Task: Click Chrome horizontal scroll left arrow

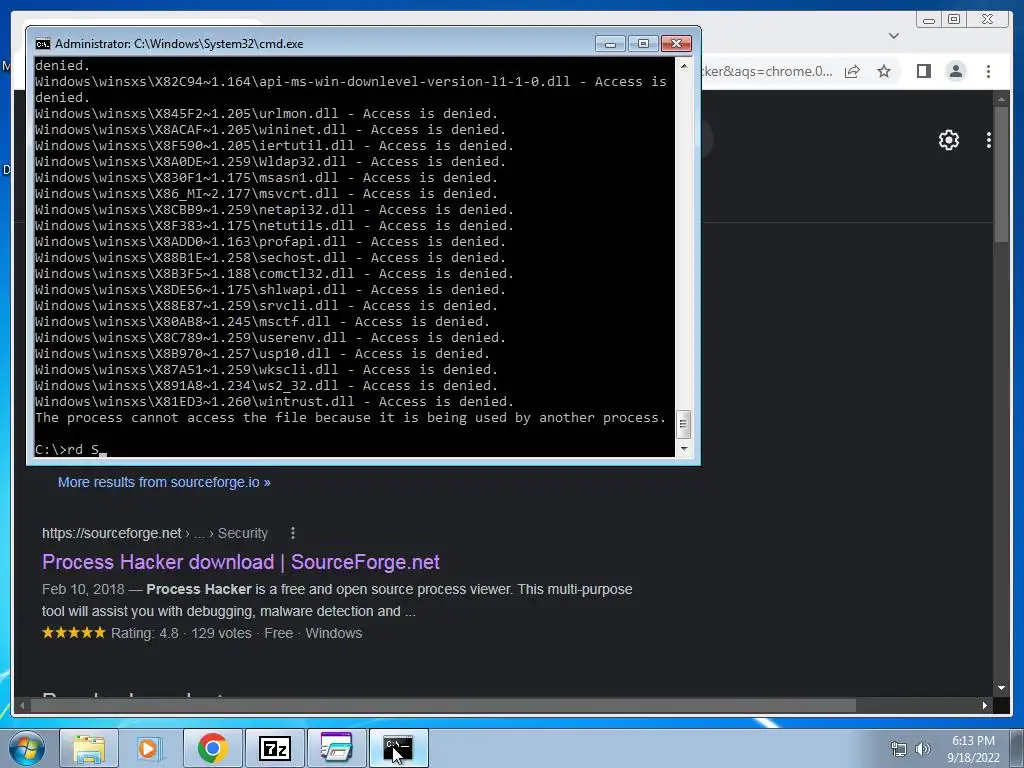Action: pyautogui.click(x=22, y=705)
